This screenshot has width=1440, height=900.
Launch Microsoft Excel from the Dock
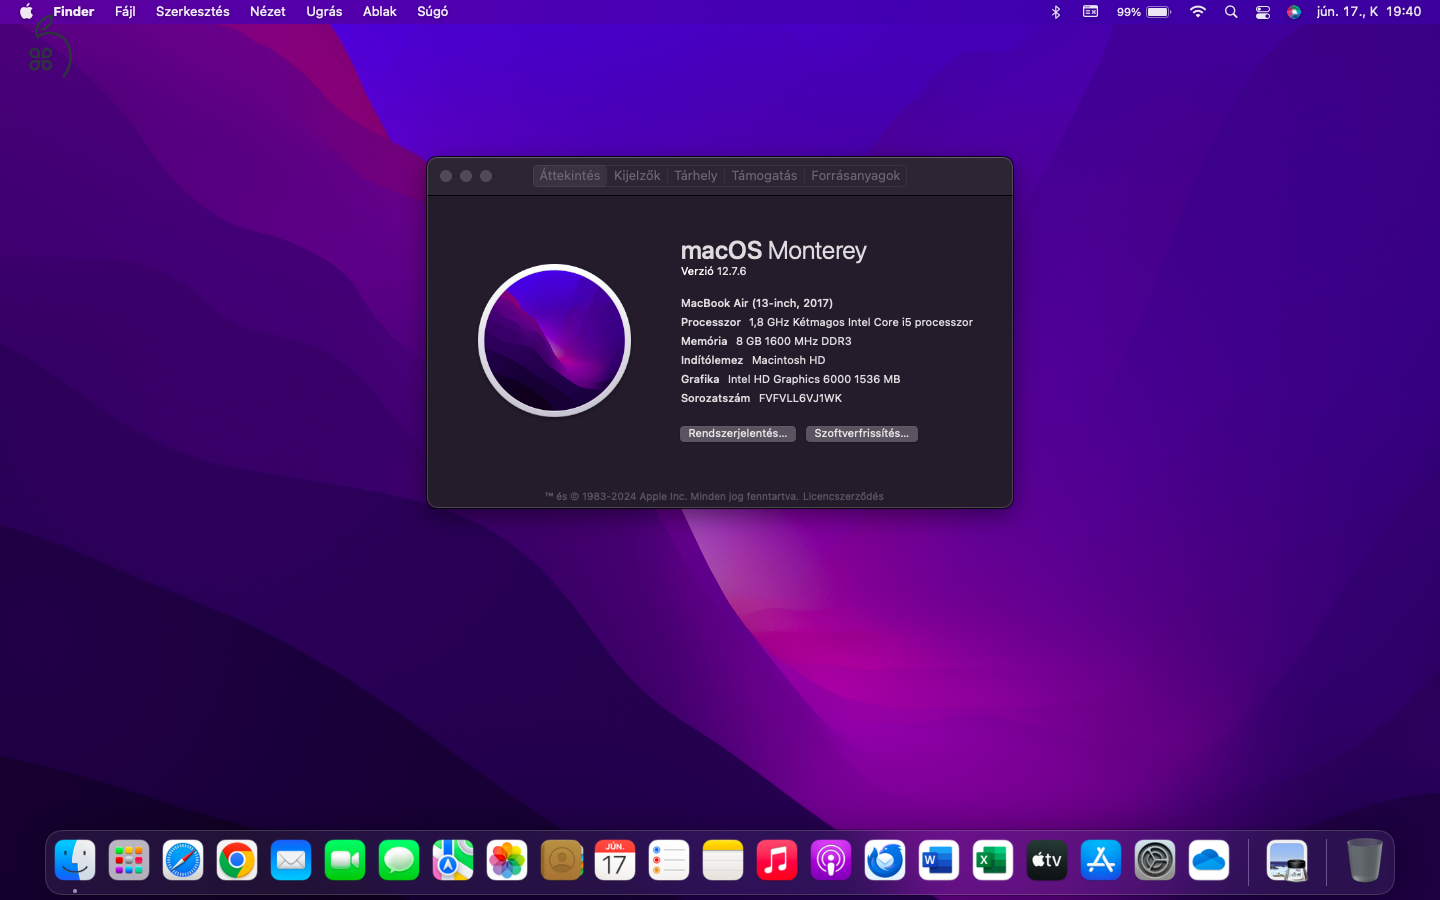pyautogui.click(x=993, y=860)
